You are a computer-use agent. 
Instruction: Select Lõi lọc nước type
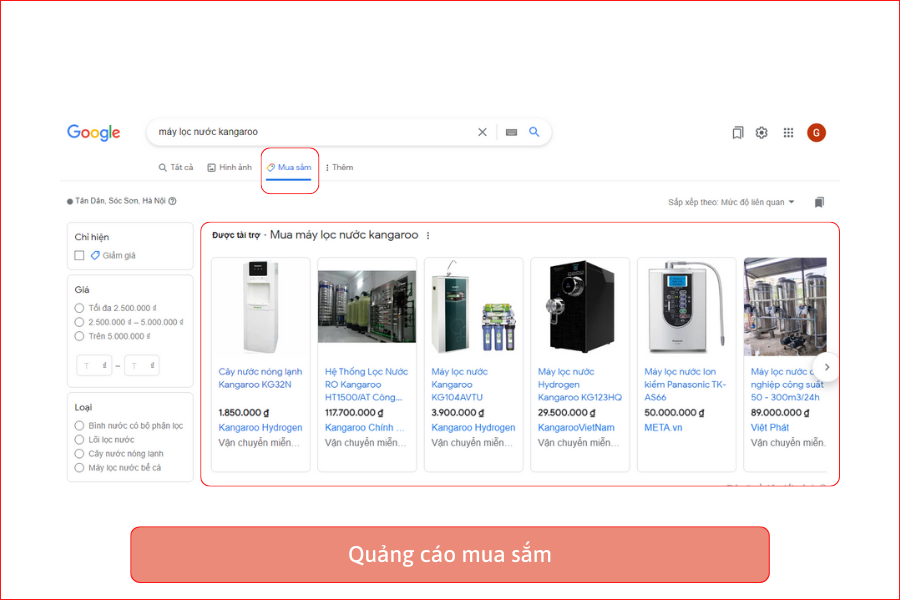tap(79, 440)
